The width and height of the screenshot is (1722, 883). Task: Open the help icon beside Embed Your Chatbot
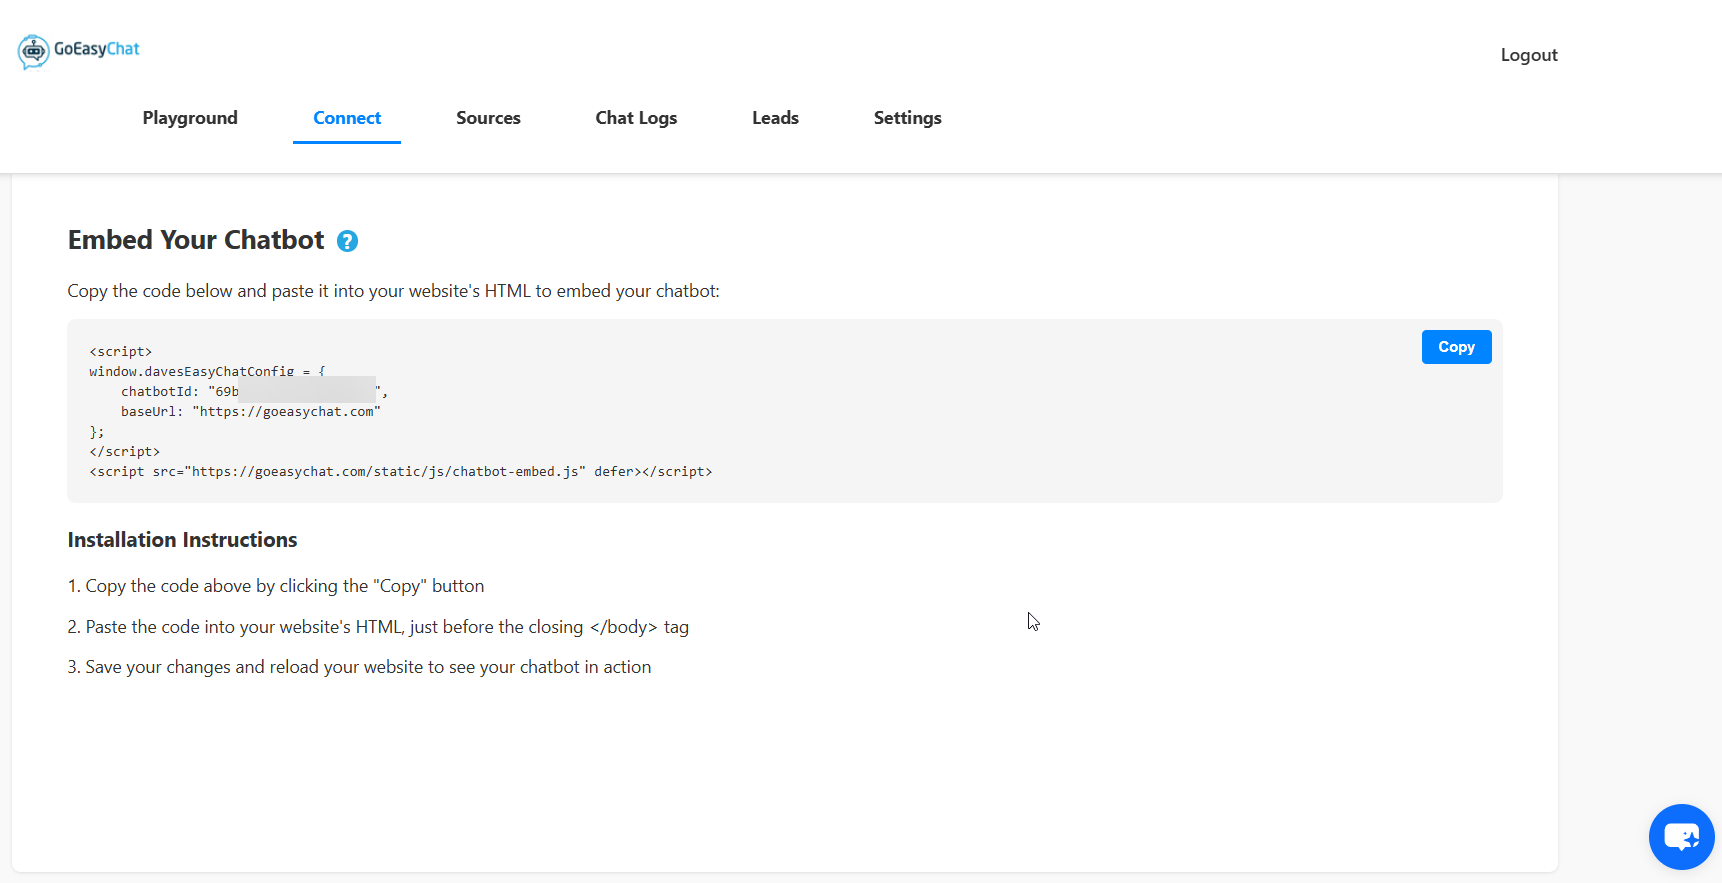pos(347,241)
